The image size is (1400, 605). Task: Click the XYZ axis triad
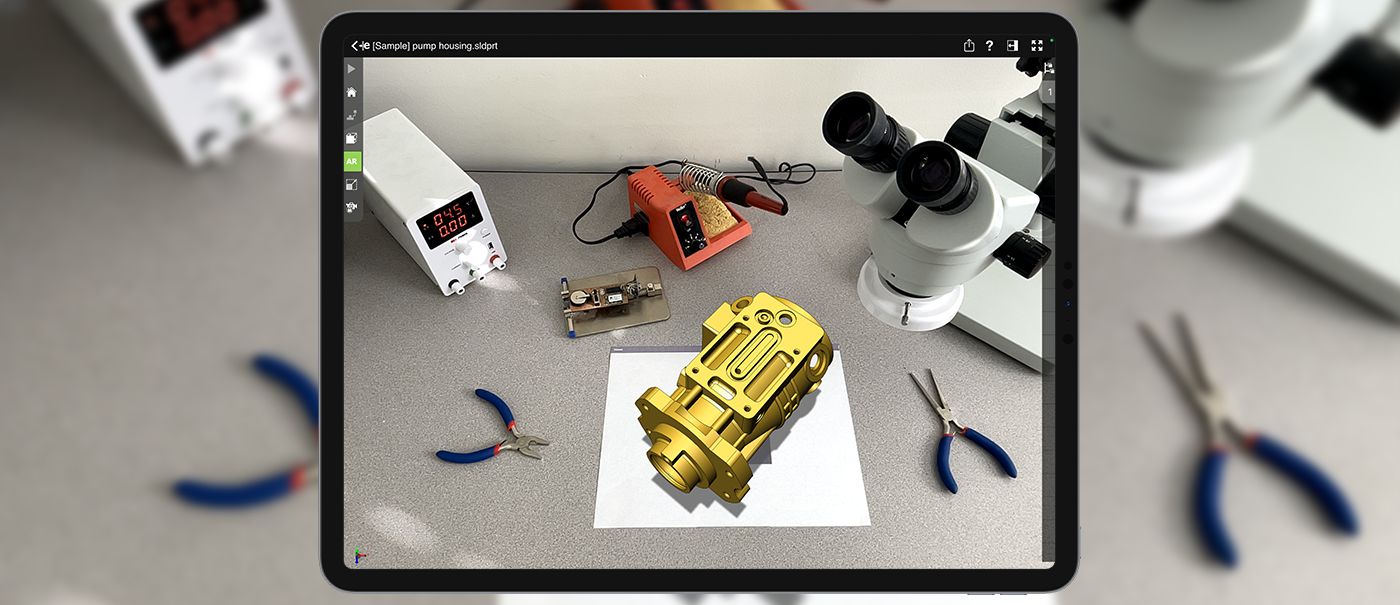359,555
